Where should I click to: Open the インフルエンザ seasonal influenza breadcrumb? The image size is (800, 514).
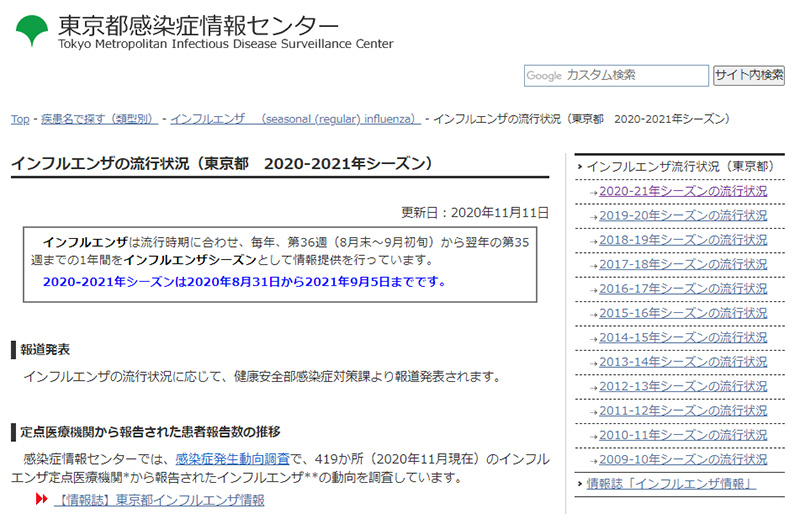[295, 119]
